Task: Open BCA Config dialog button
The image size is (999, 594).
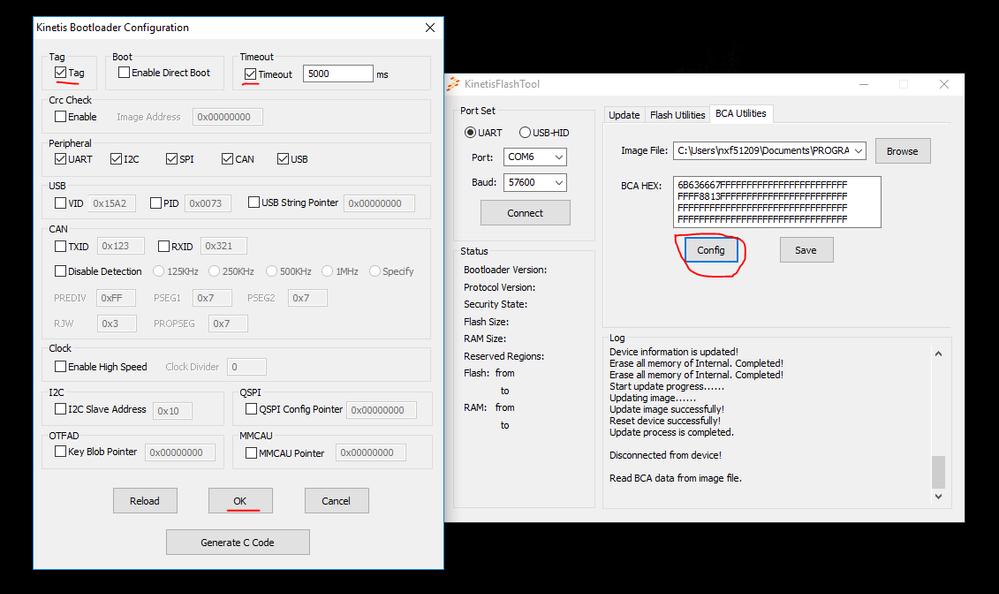Action: tap(710, 250)
